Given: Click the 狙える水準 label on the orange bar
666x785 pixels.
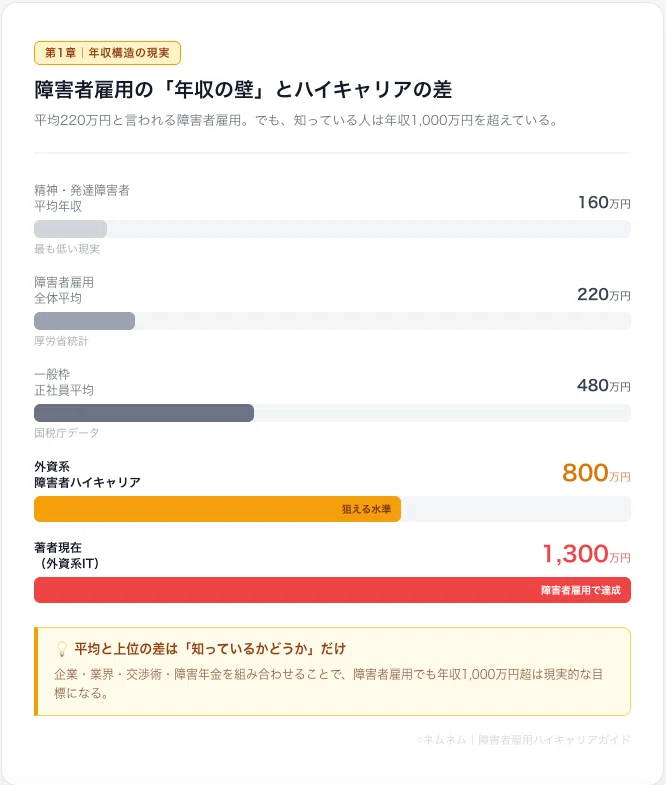Looking at the screenshot, I should coord(366,509).
